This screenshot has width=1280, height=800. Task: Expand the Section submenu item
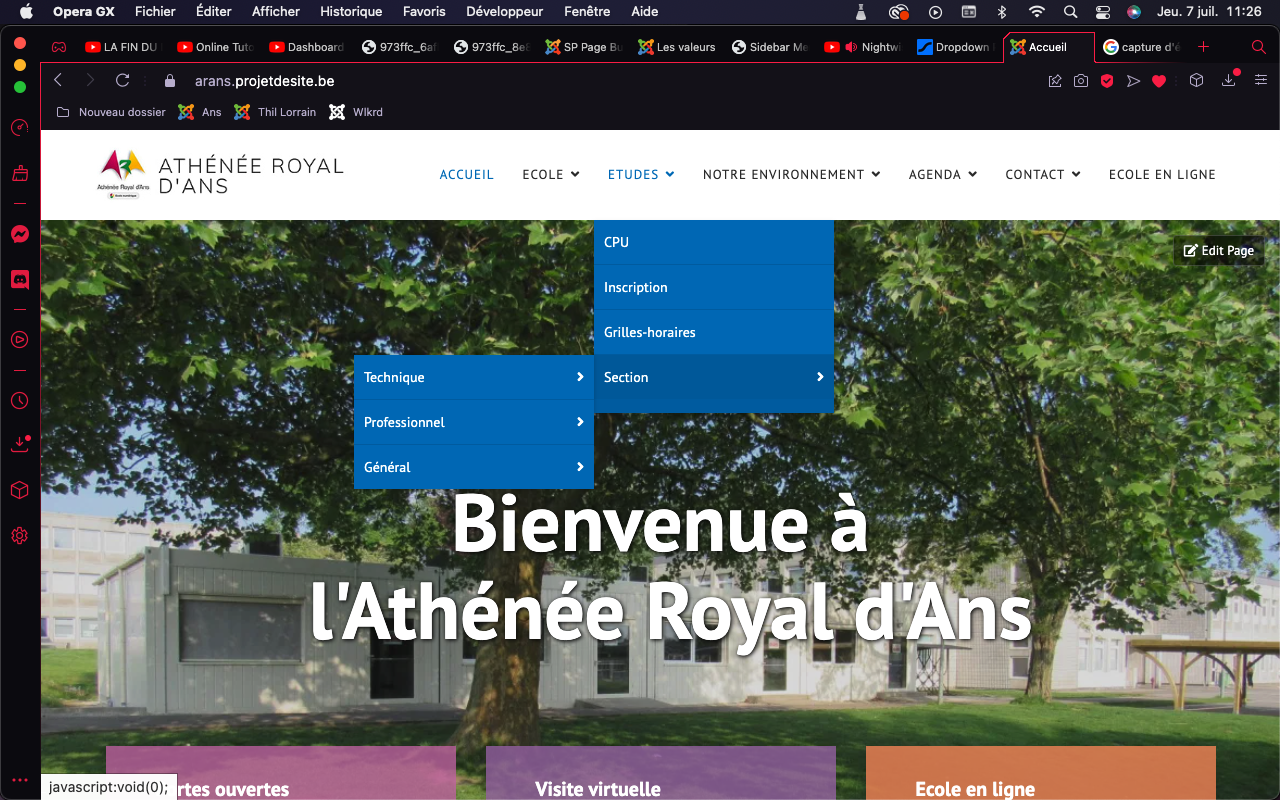tap(714, 377)
